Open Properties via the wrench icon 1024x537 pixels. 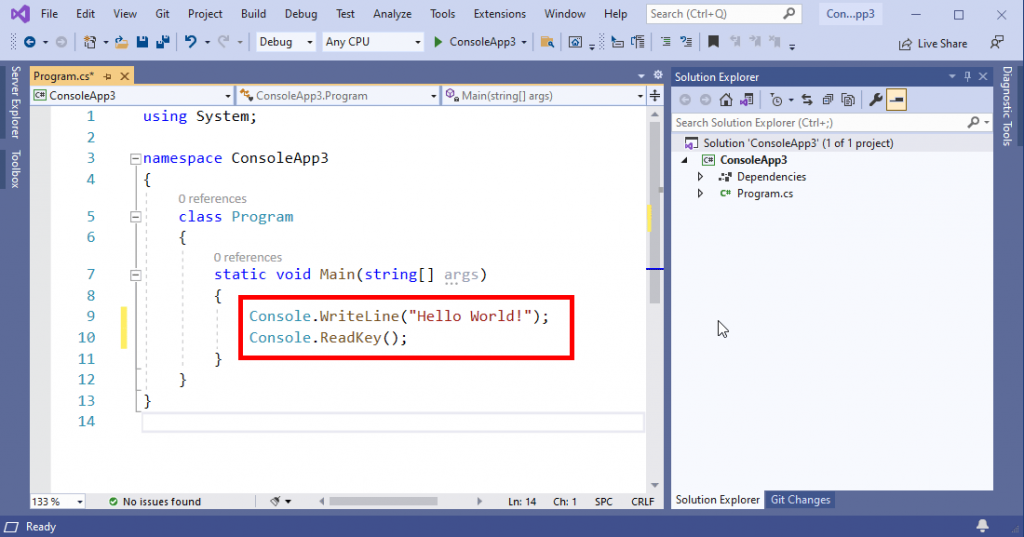click(x=875, y=99)
